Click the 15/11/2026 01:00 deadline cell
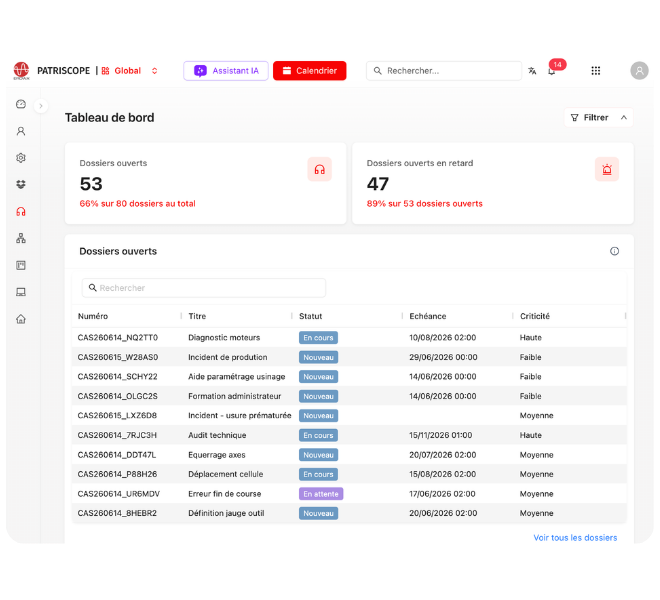Screen dimensions: 660x600 point(441,435)
